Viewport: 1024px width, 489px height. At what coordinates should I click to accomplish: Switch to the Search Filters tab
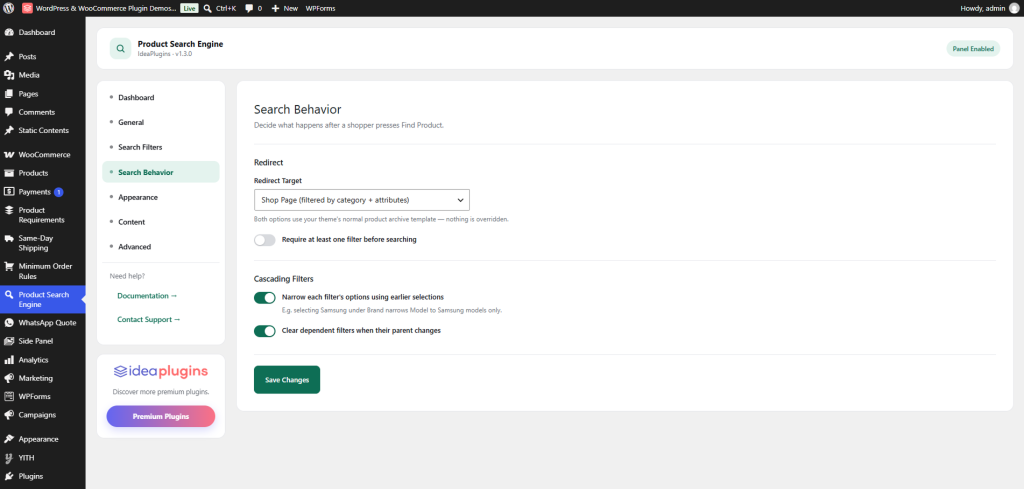(x=161, y=147)
